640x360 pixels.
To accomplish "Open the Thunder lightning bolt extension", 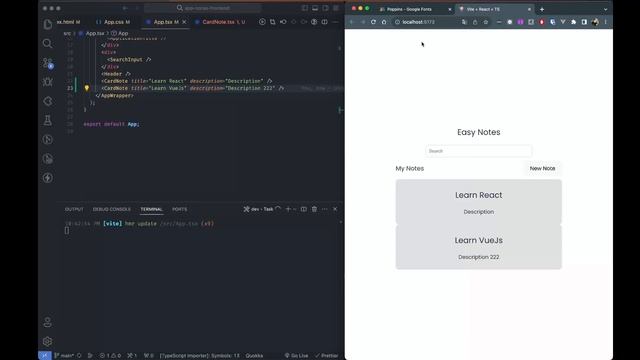I will 47,178.
